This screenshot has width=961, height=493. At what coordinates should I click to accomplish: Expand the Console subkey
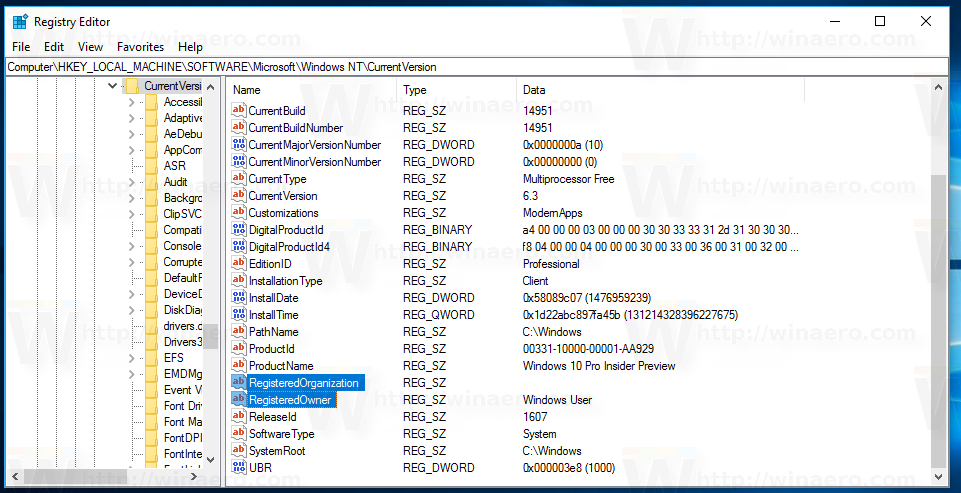(x=132, y=246)
